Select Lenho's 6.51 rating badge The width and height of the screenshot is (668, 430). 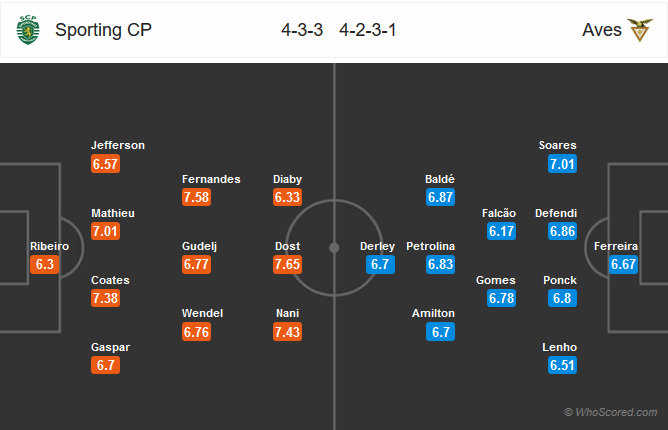[562, 365]
